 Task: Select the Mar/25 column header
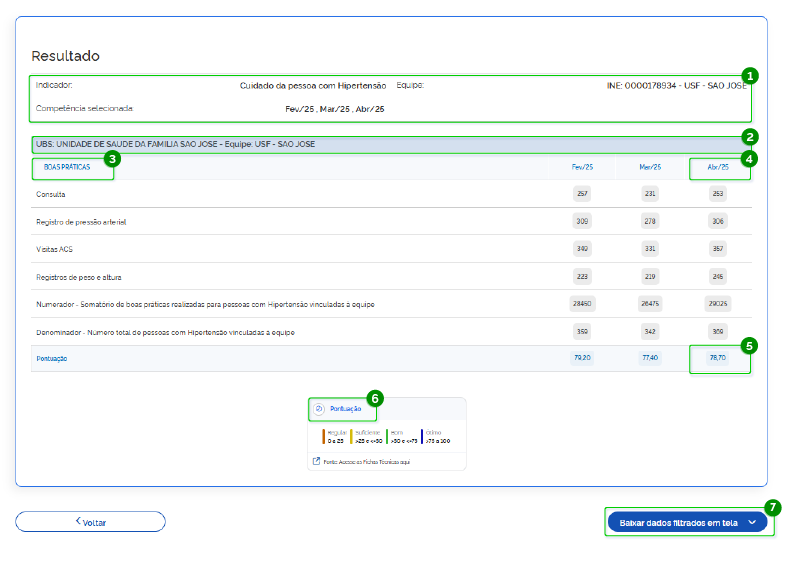[x=650, y=167]
